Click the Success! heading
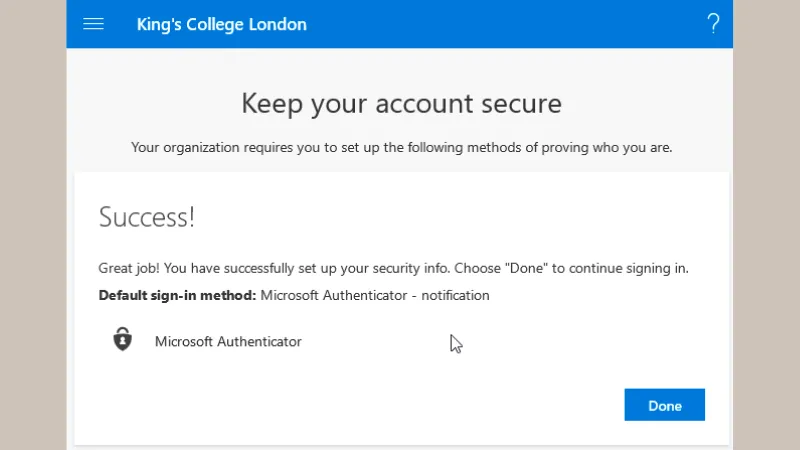The image size is (800, 450). coord(146,217)
